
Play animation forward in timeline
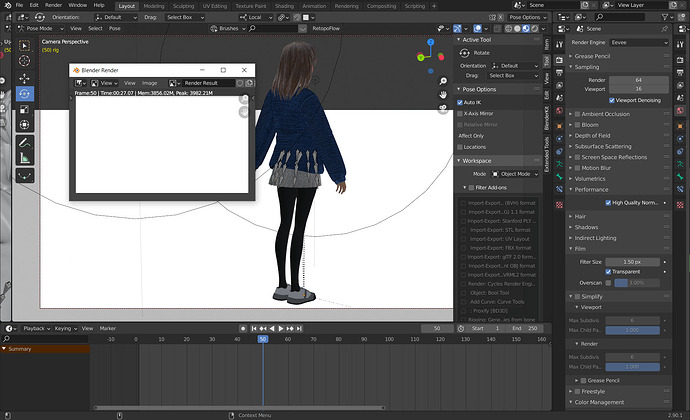coord(281,328)
